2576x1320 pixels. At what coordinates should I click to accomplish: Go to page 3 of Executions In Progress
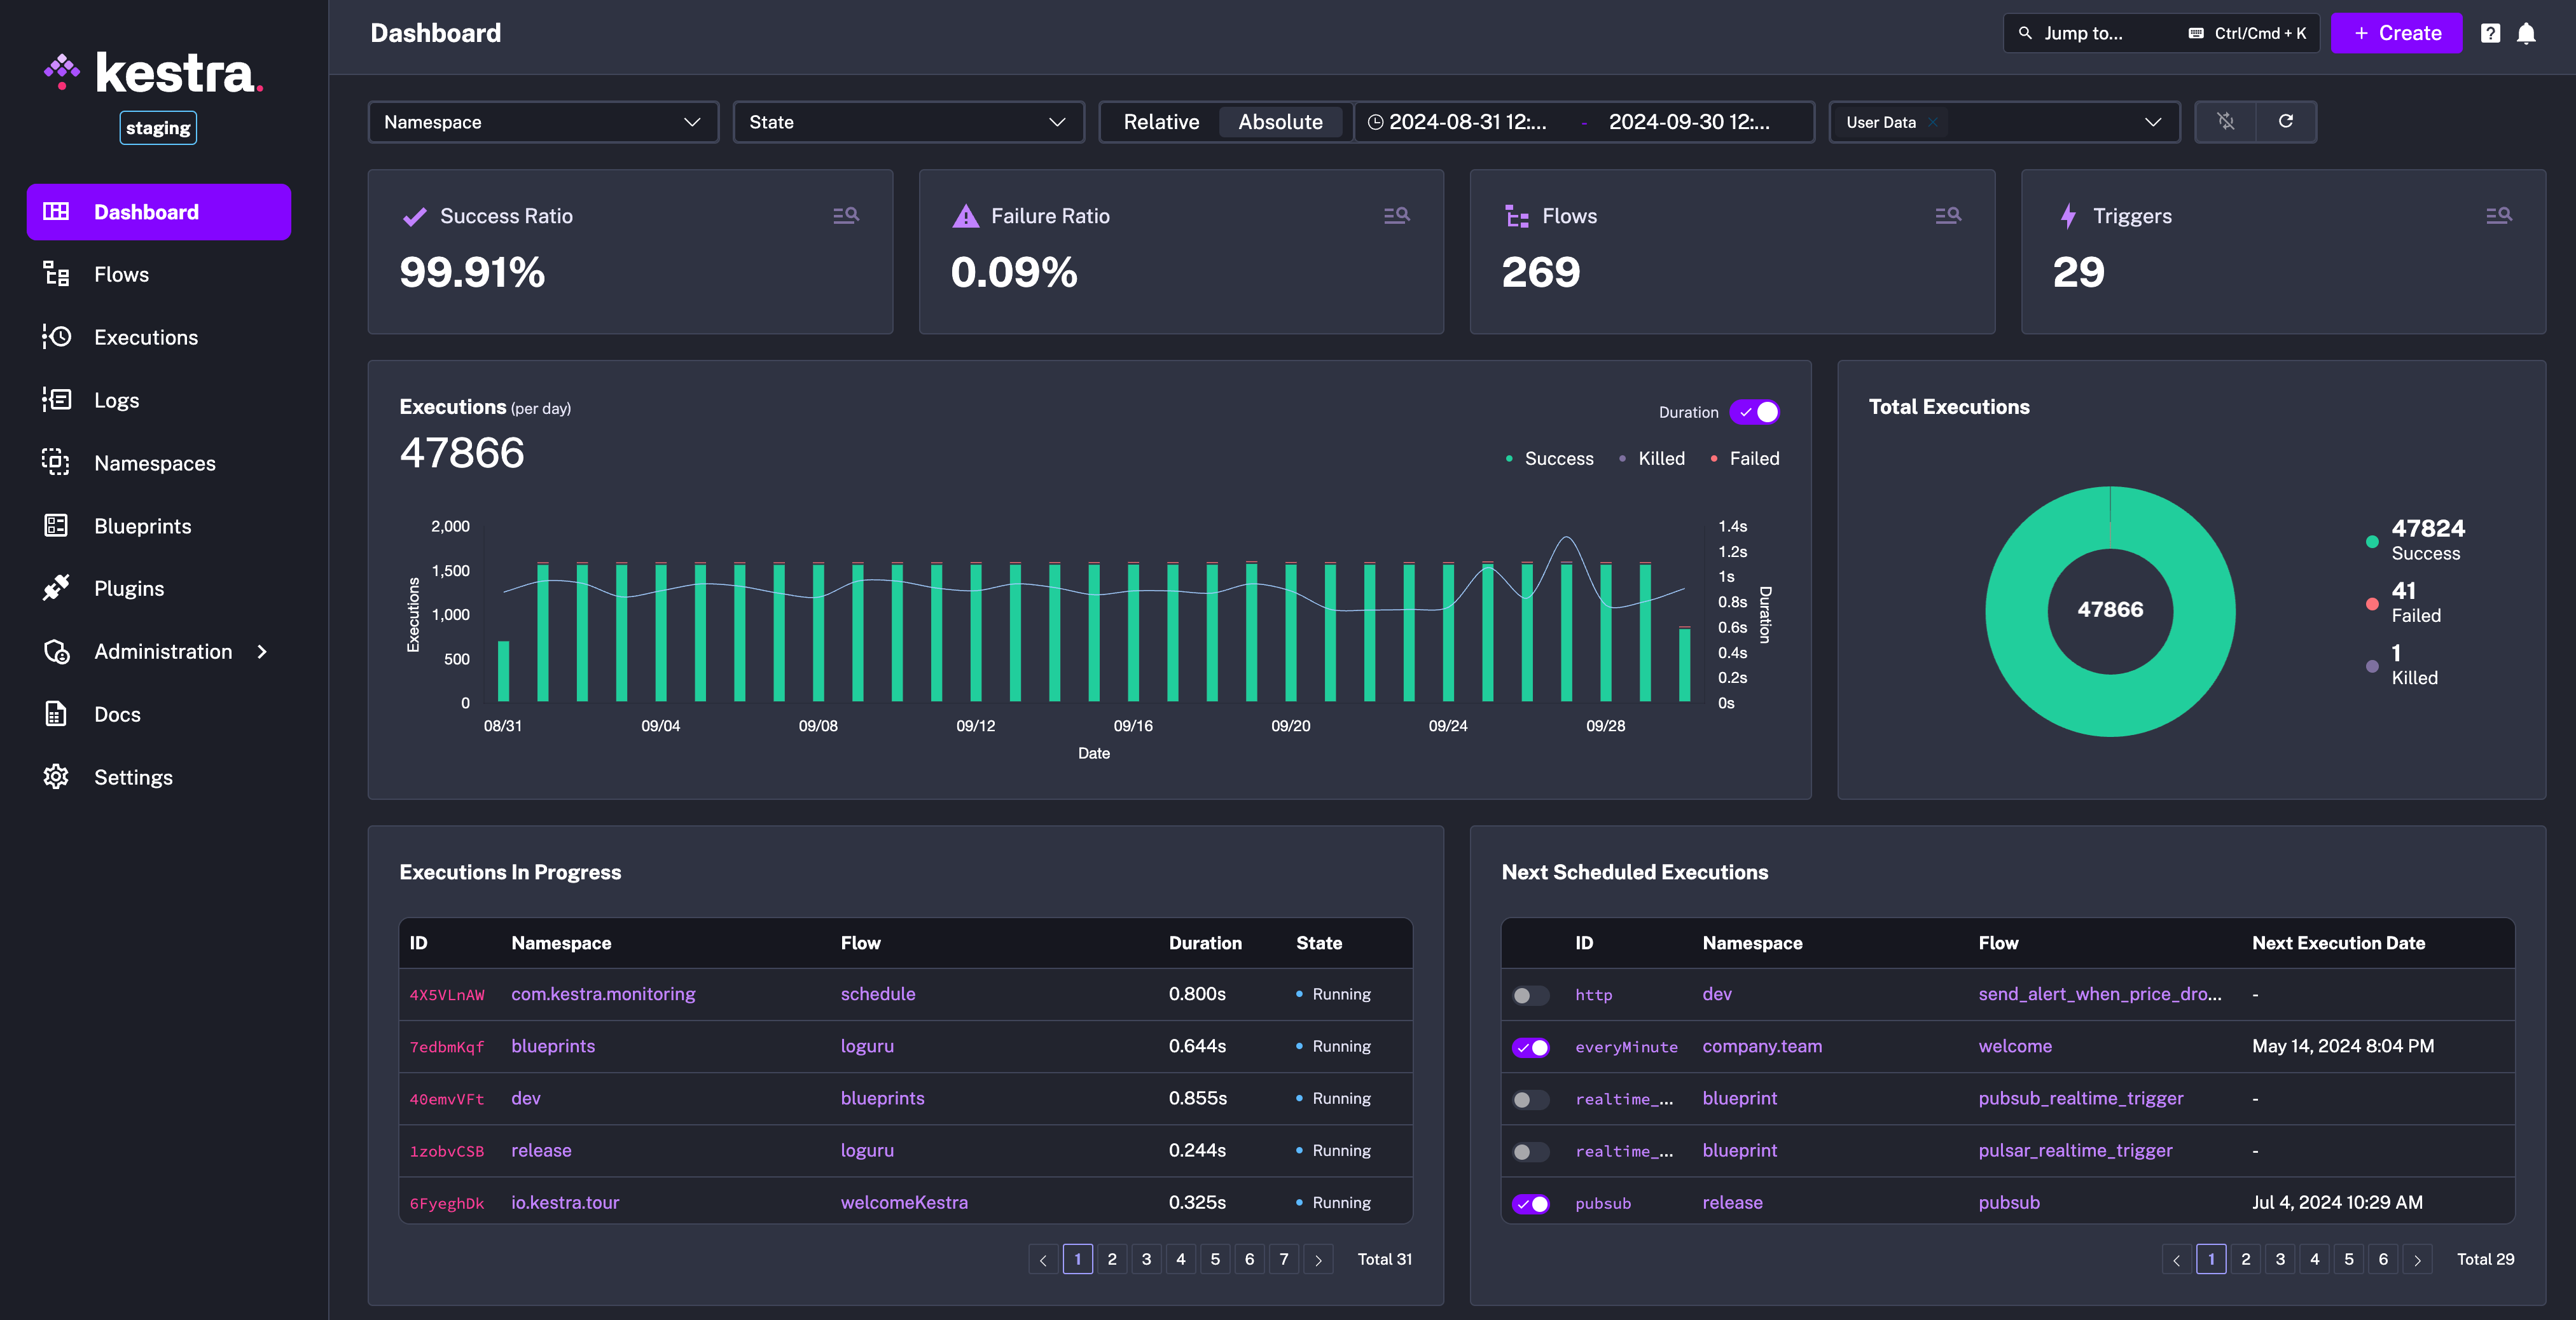click(x=1146, y=1259)
